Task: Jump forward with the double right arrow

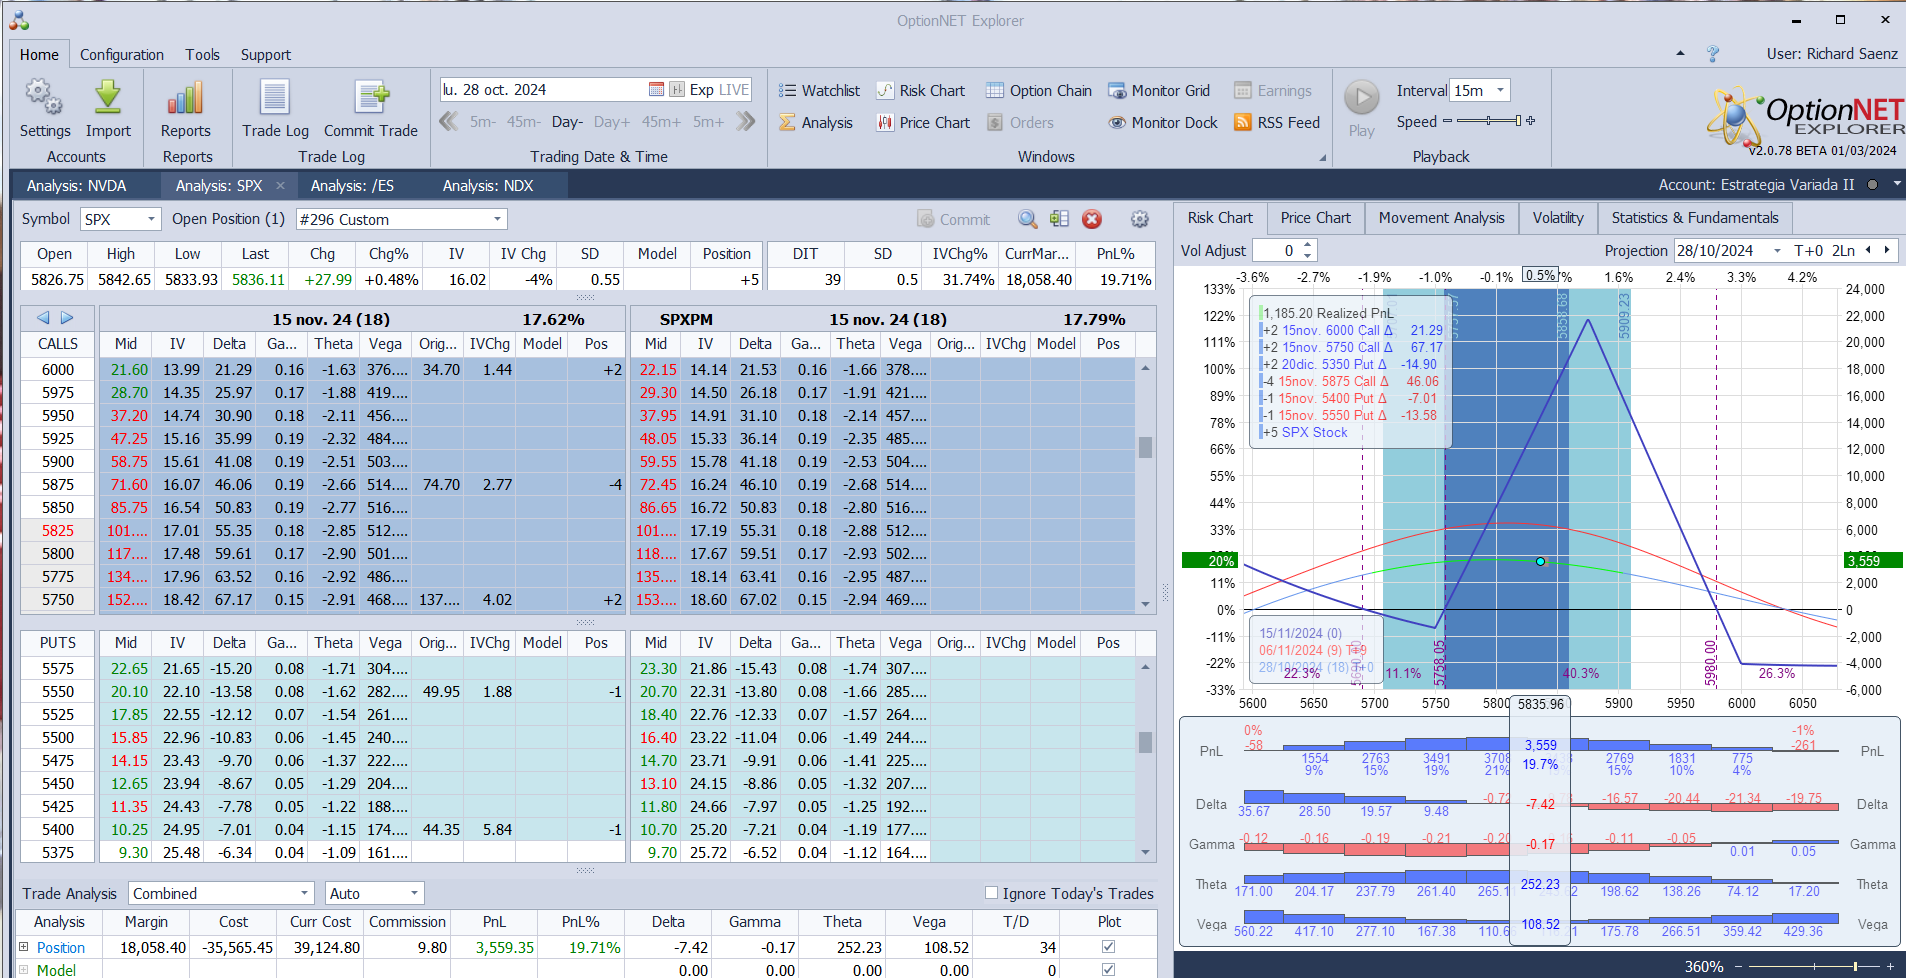Action: pos(746,122)
